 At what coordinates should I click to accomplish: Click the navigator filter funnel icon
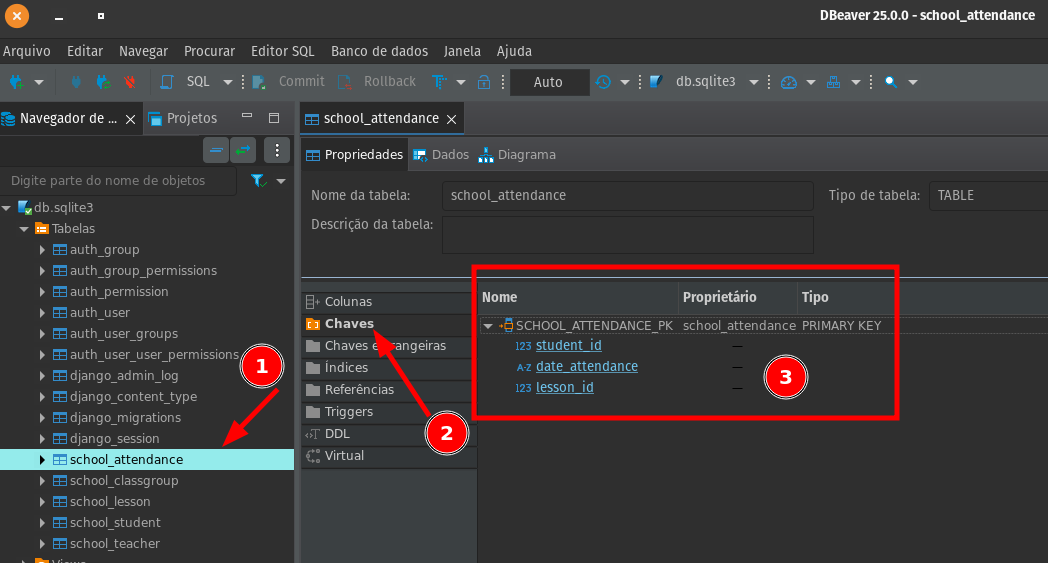coord(258,181)
